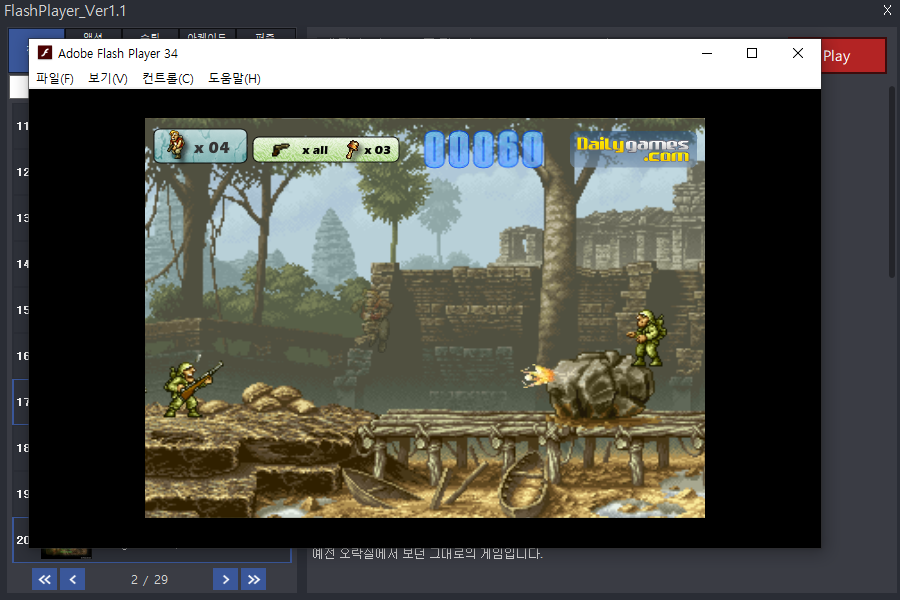Click the enemy soldier standing behind the boulder

click(x=647, y=338)
